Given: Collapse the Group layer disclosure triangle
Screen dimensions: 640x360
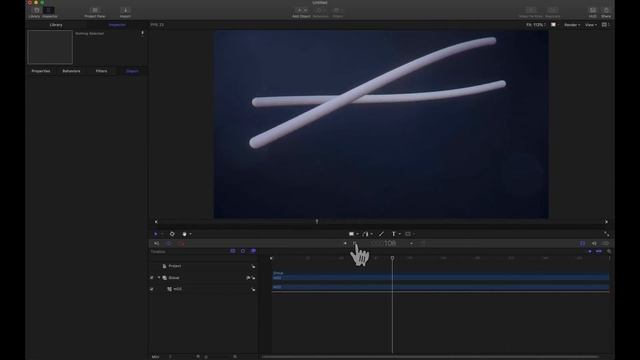Looking at the screenshot, I should coord(159,278).
